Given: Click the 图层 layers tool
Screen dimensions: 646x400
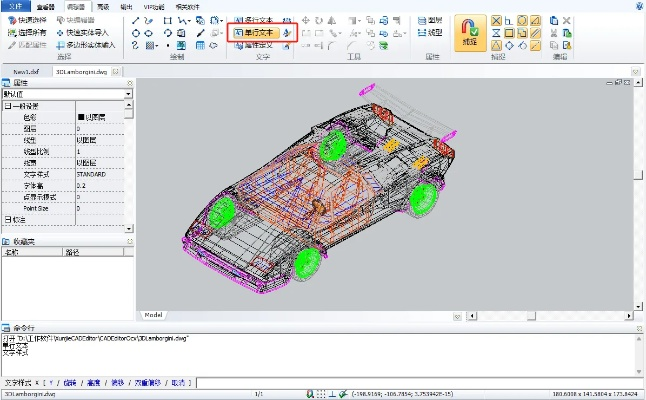Looking at the screenshot, I should 428,20.
